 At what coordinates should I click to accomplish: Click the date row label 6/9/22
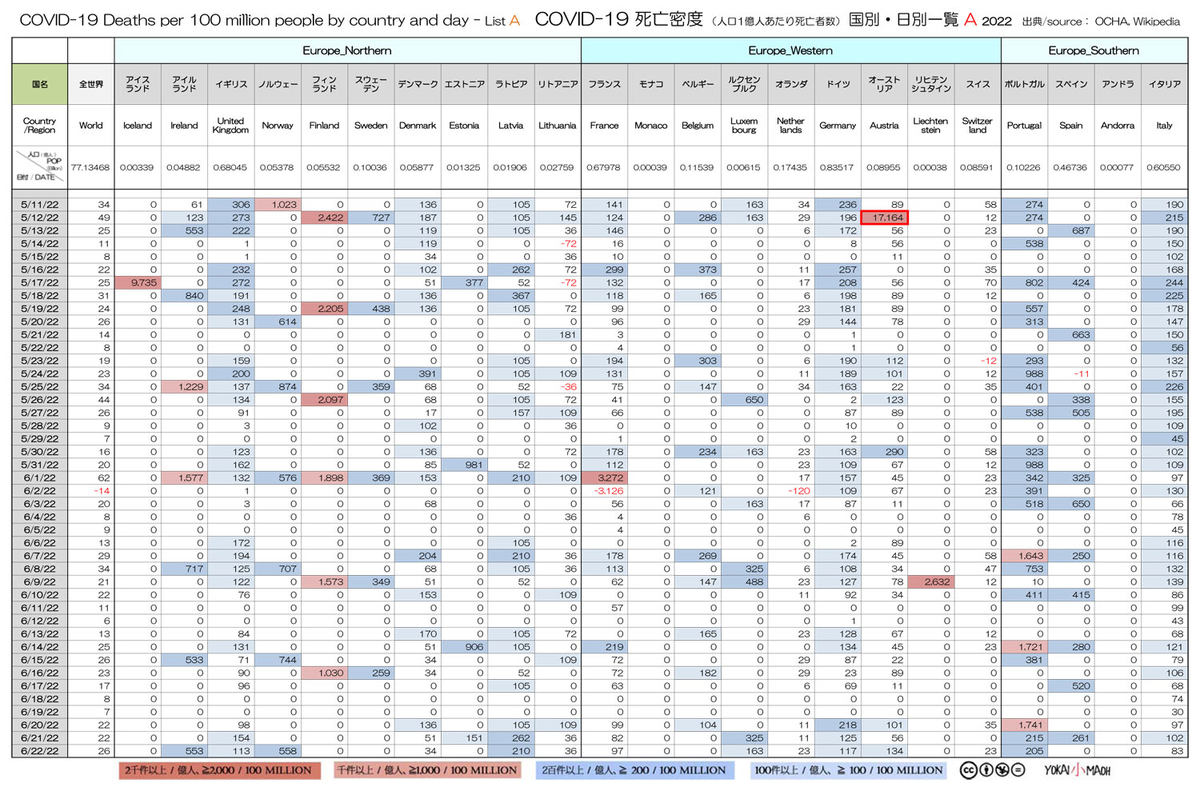[41, 580]
